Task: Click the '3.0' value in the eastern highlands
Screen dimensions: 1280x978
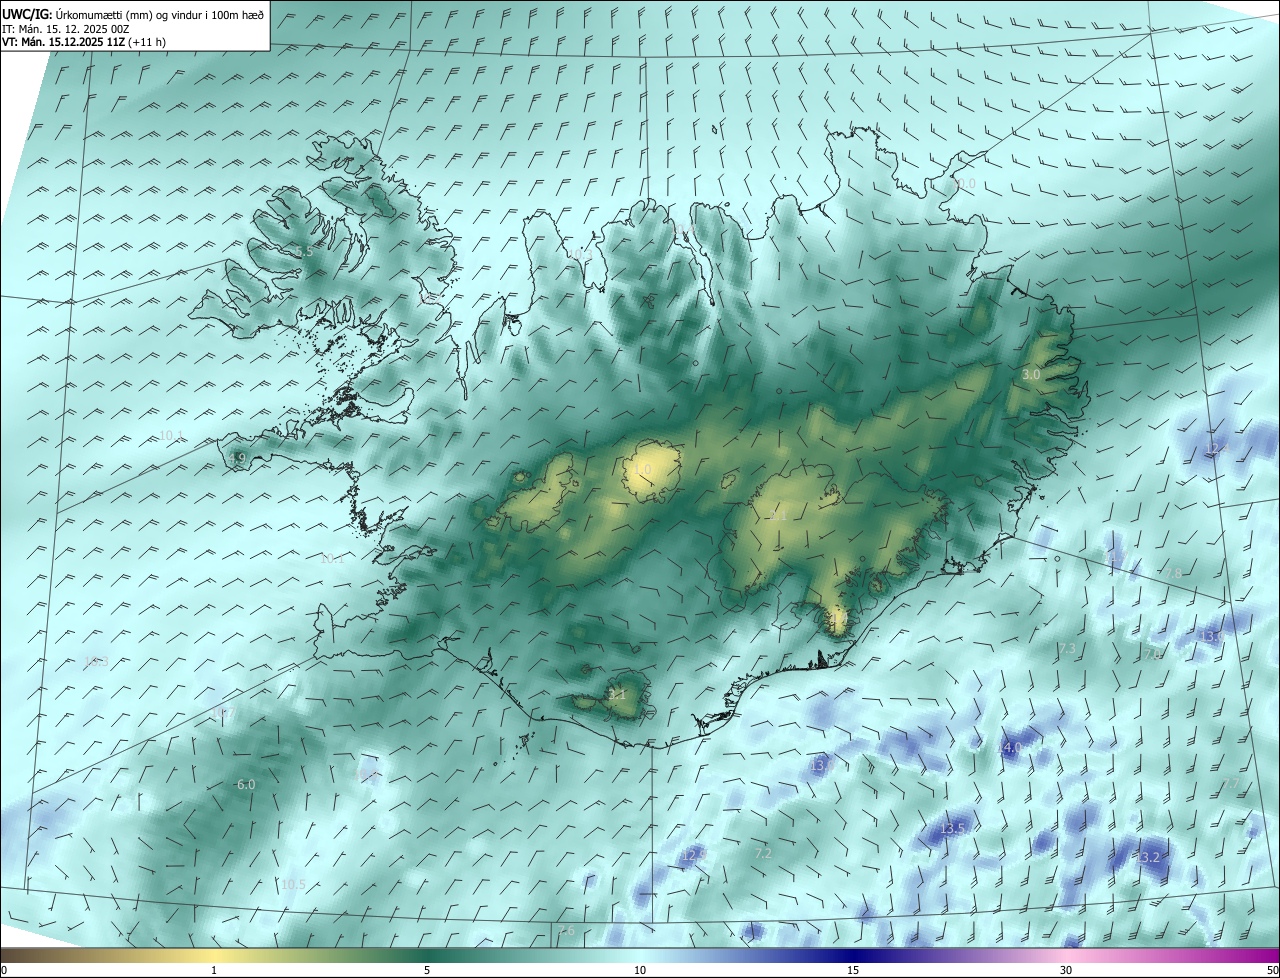Action: [1031, 374]
